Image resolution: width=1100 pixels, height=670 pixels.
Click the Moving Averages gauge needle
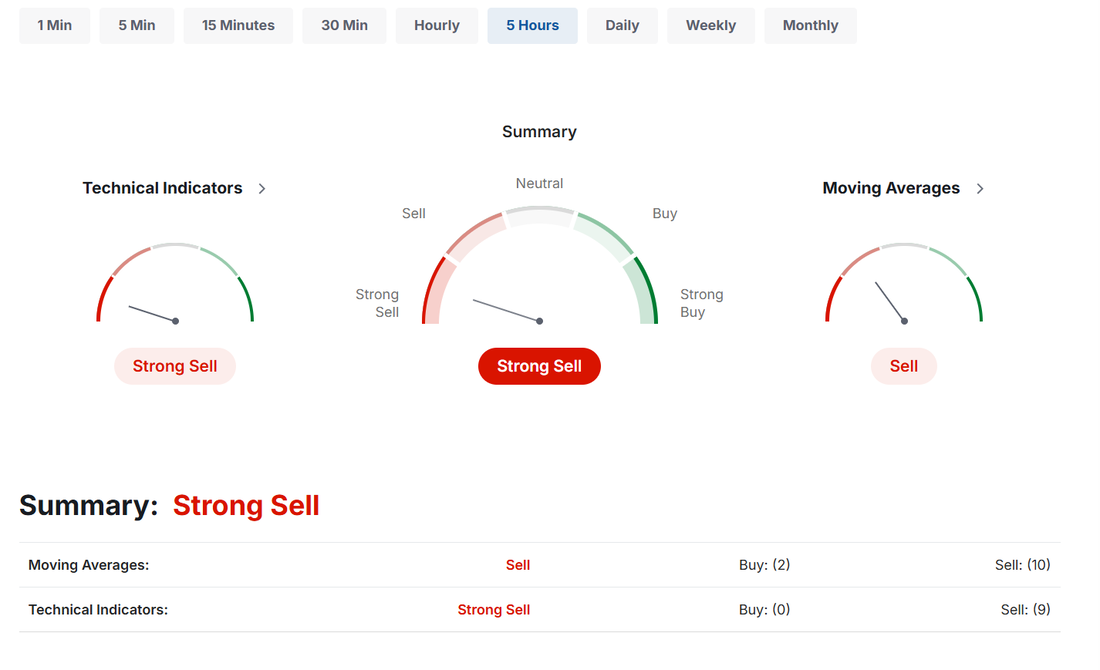tap(891, 302)
